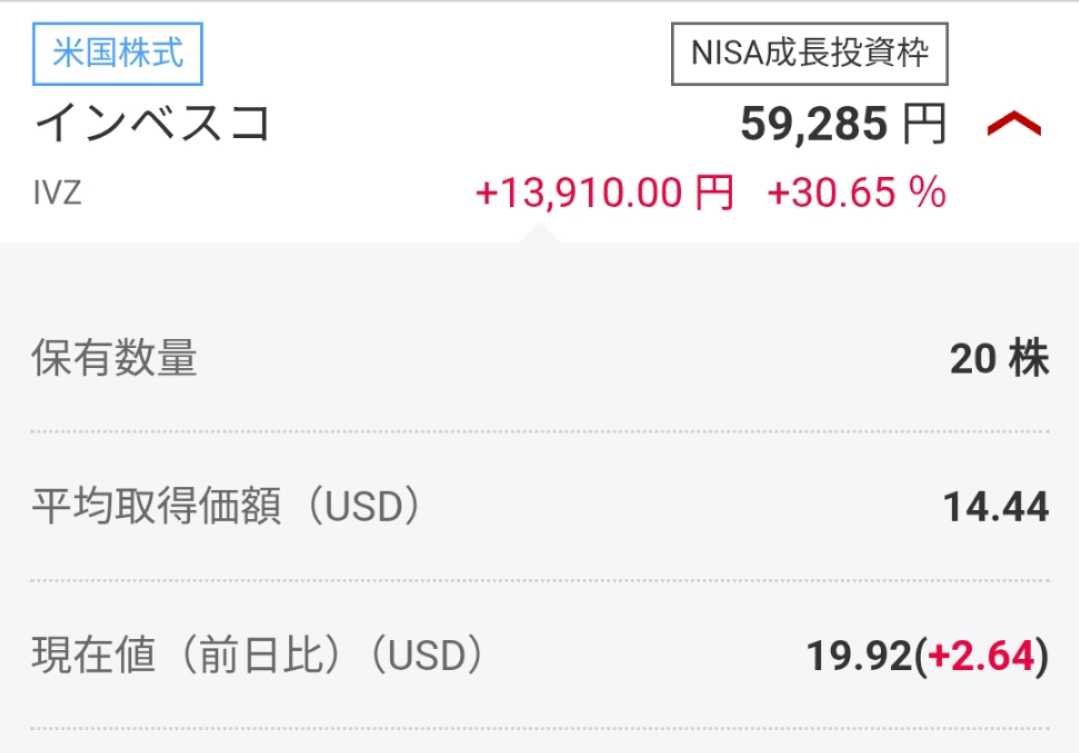Click the dotted divider below 保有数量 row
Viewport: 1079px width, 753px height.
(540, 431)
